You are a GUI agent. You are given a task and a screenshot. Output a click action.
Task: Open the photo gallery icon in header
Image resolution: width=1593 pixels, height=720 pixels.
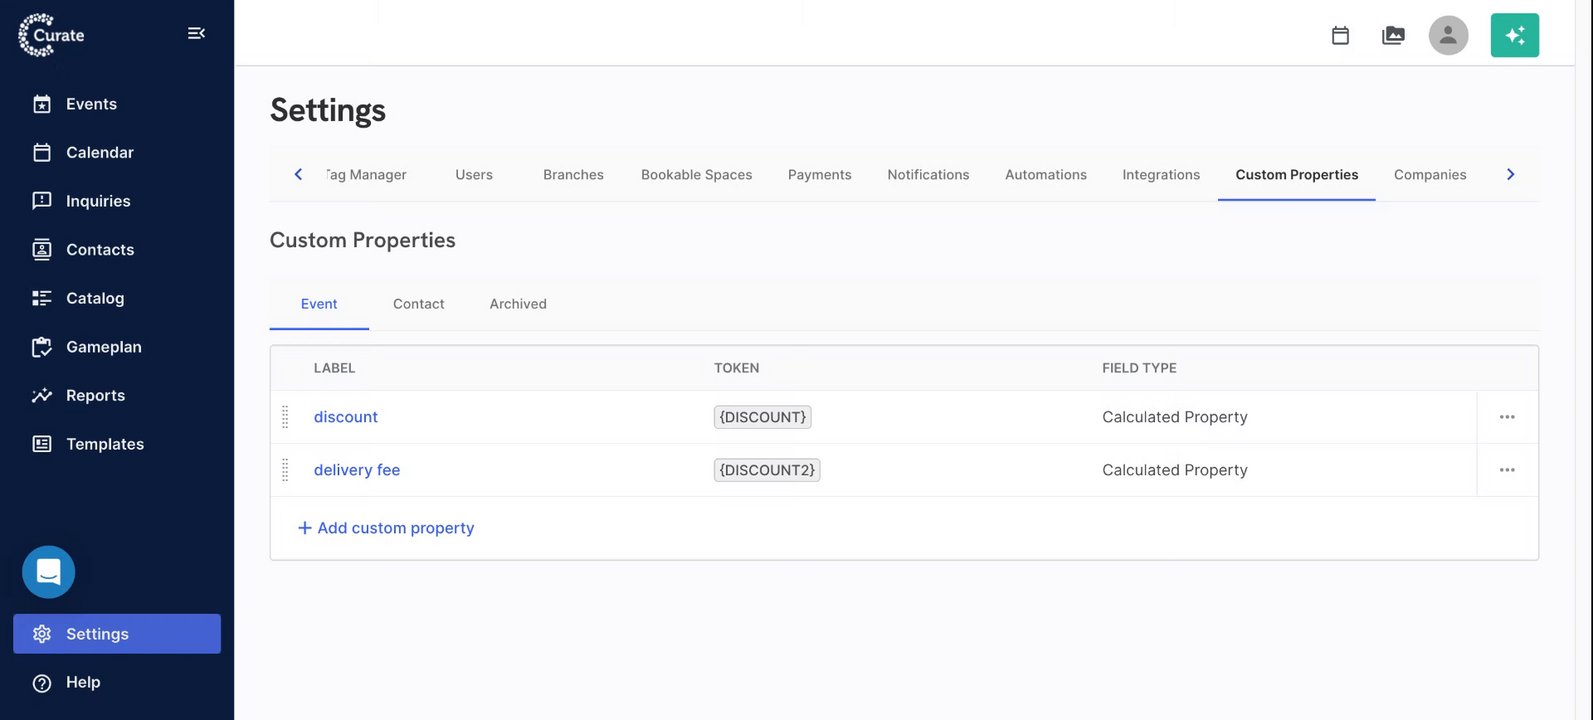point(1393,36)
